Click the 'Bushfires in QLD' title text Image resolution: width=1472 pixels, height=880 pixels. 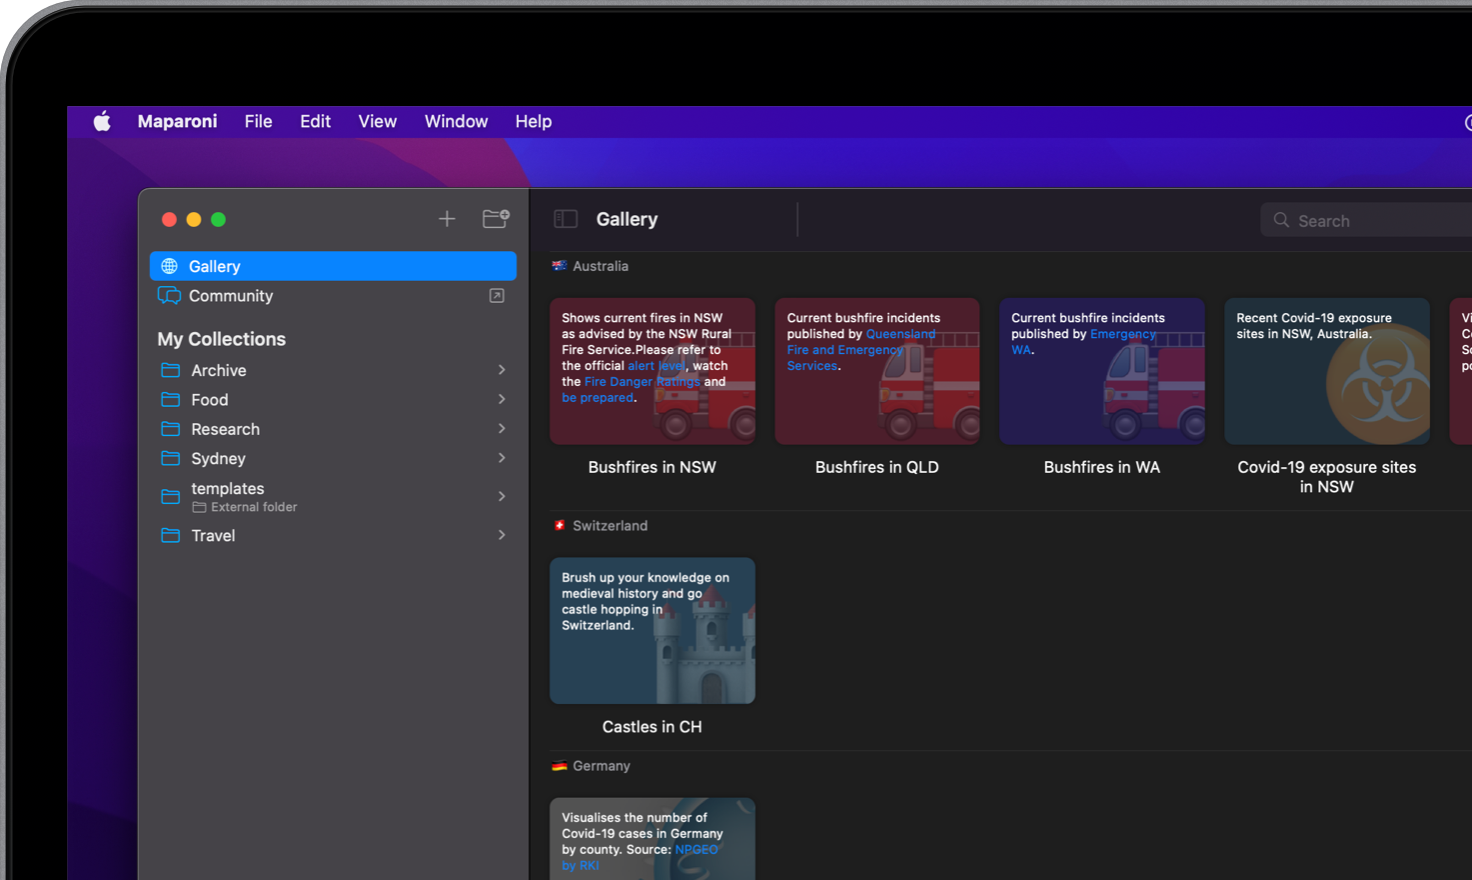pos(877,467)
